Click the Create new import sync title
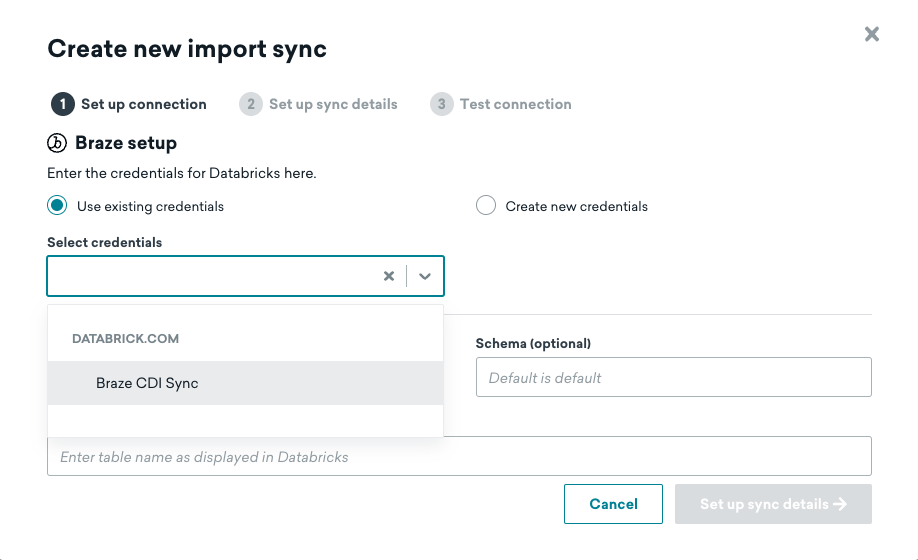Viewport: 918px width, 560px height. tap(187, 49)
